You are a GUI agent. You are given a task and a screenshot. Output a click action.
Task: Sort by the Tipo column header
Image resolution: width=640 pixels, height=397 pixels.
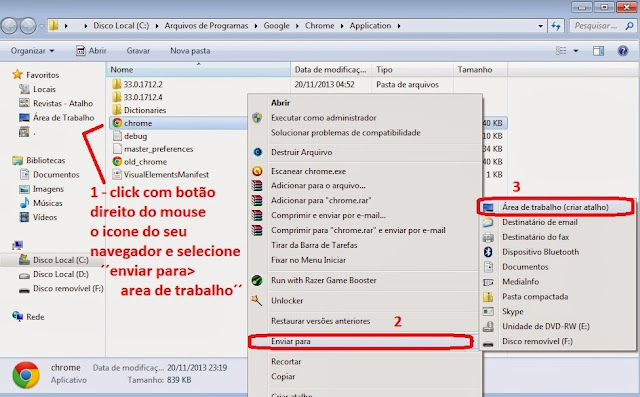click(x=412, y=70)
